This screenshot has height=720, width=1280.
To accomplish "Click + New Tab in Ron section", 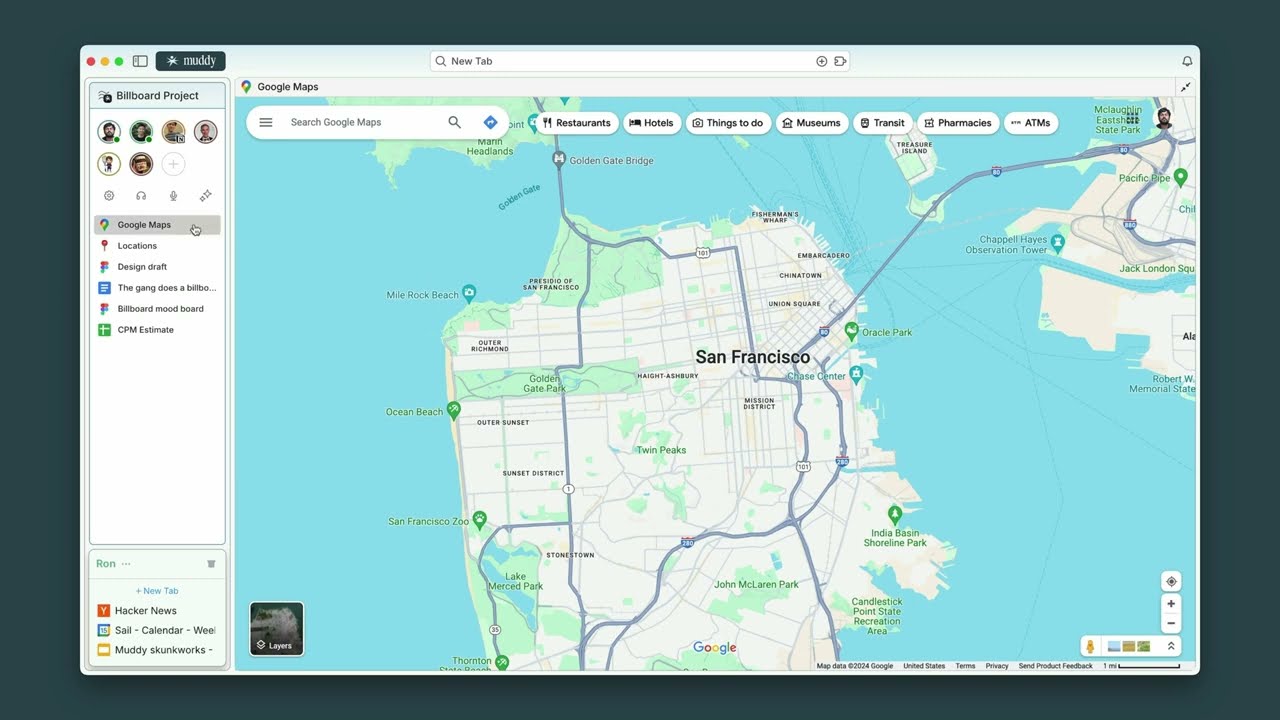I will (157, 591).
